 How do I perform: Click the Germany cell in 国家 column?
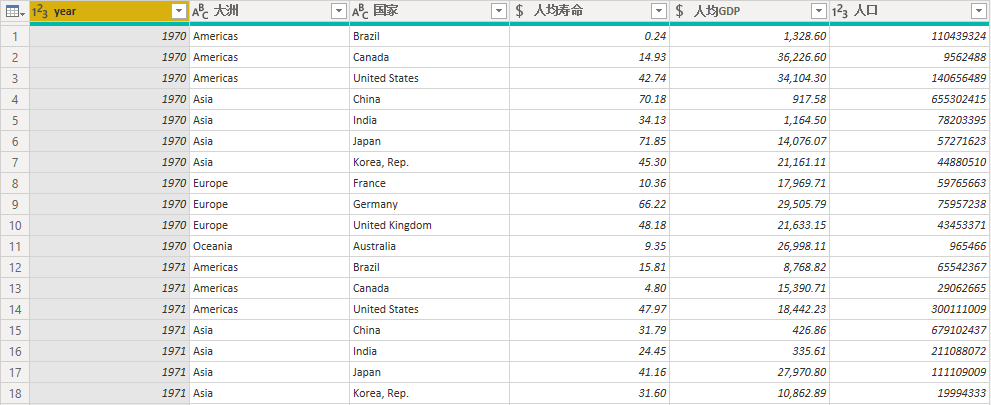[x=375, y=204]
